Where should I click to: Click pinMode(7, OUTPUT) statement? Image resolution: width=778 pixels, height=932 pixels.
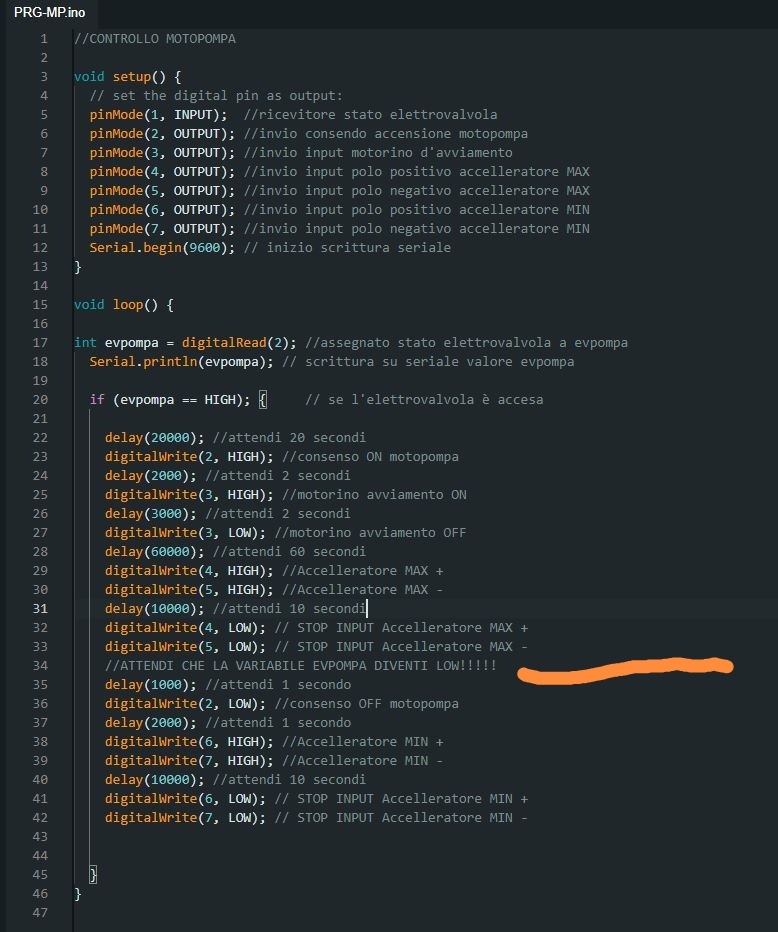coord(162,229)
